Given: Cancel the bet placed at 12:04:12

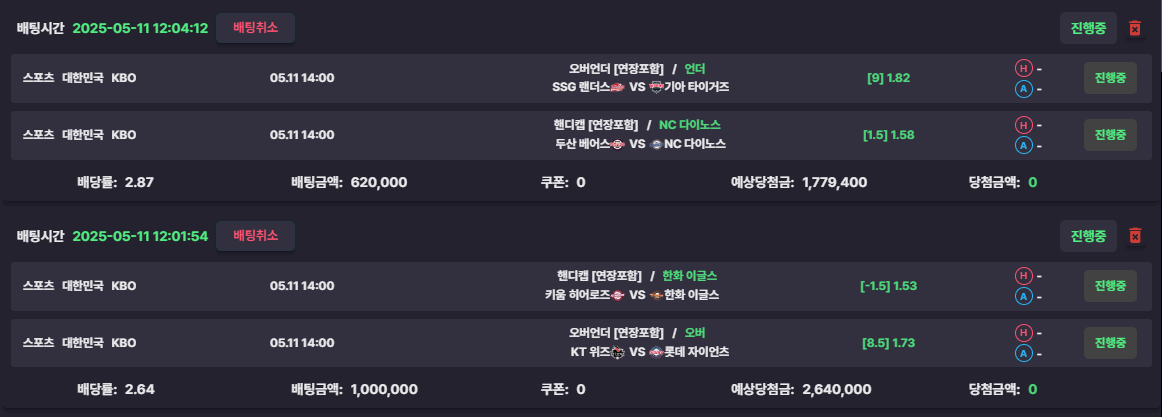Looking at the screenshot, I should [256, 28].
